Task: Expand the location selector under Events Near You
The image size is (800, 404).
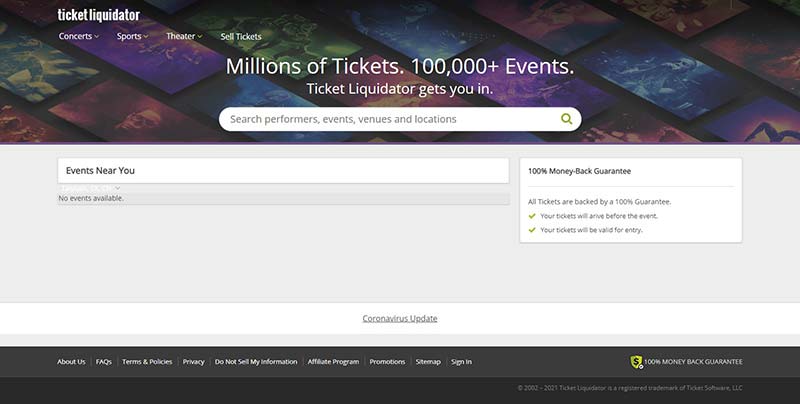Action: coord(90,188)
